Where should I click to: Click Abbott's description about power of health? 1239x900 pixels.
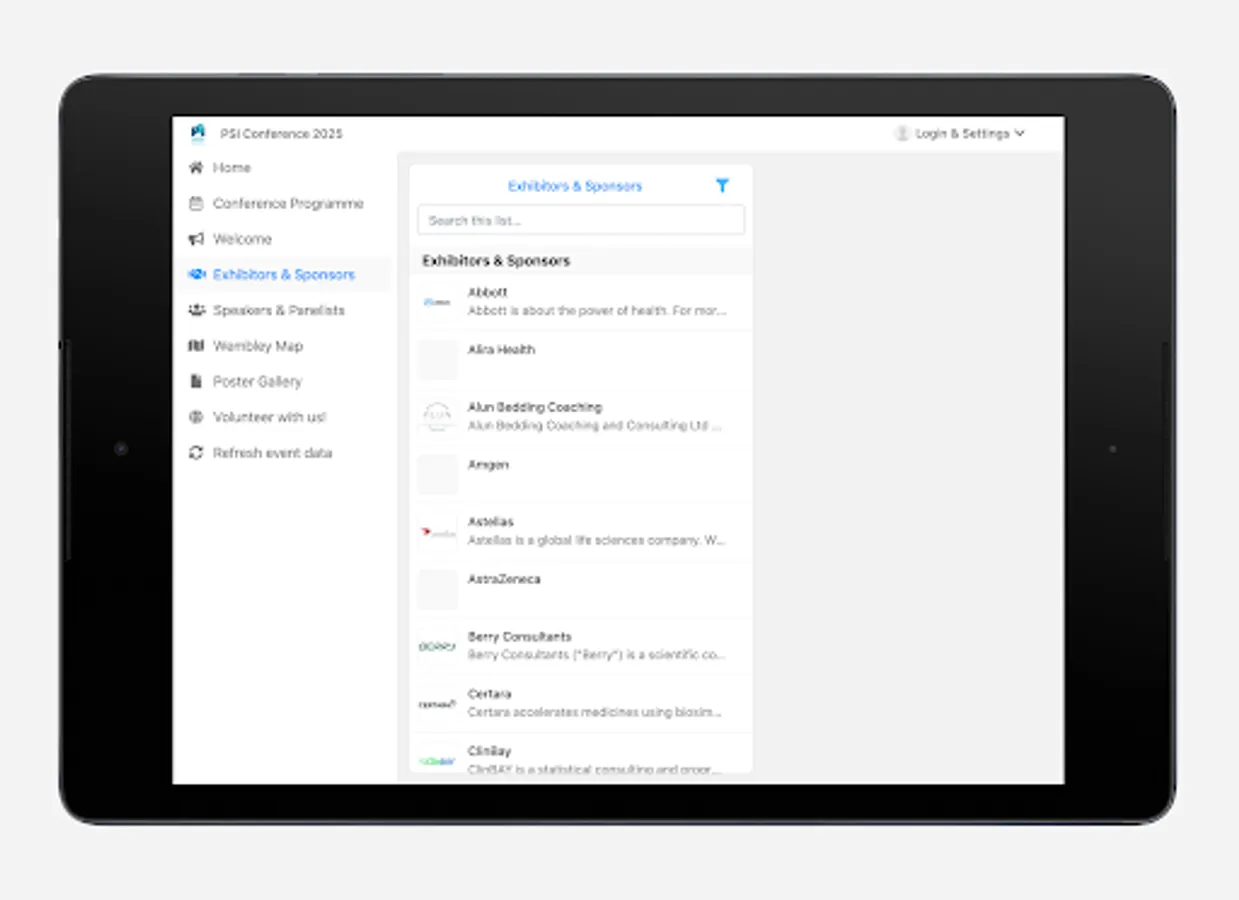[x=597, y=311]
